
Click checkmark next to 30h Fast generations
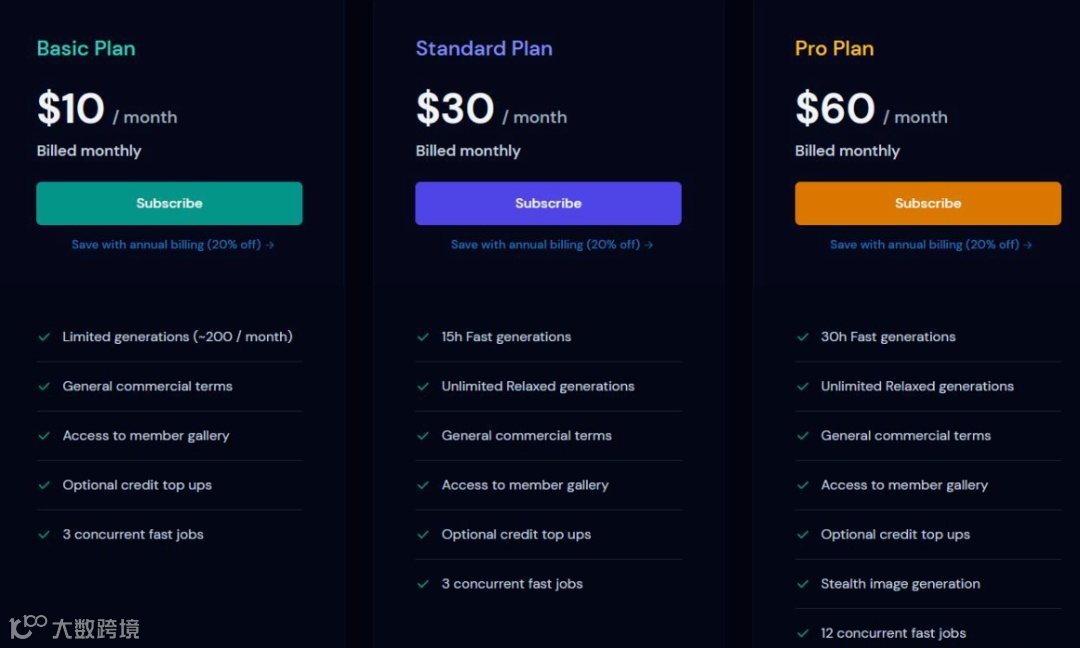802,337
